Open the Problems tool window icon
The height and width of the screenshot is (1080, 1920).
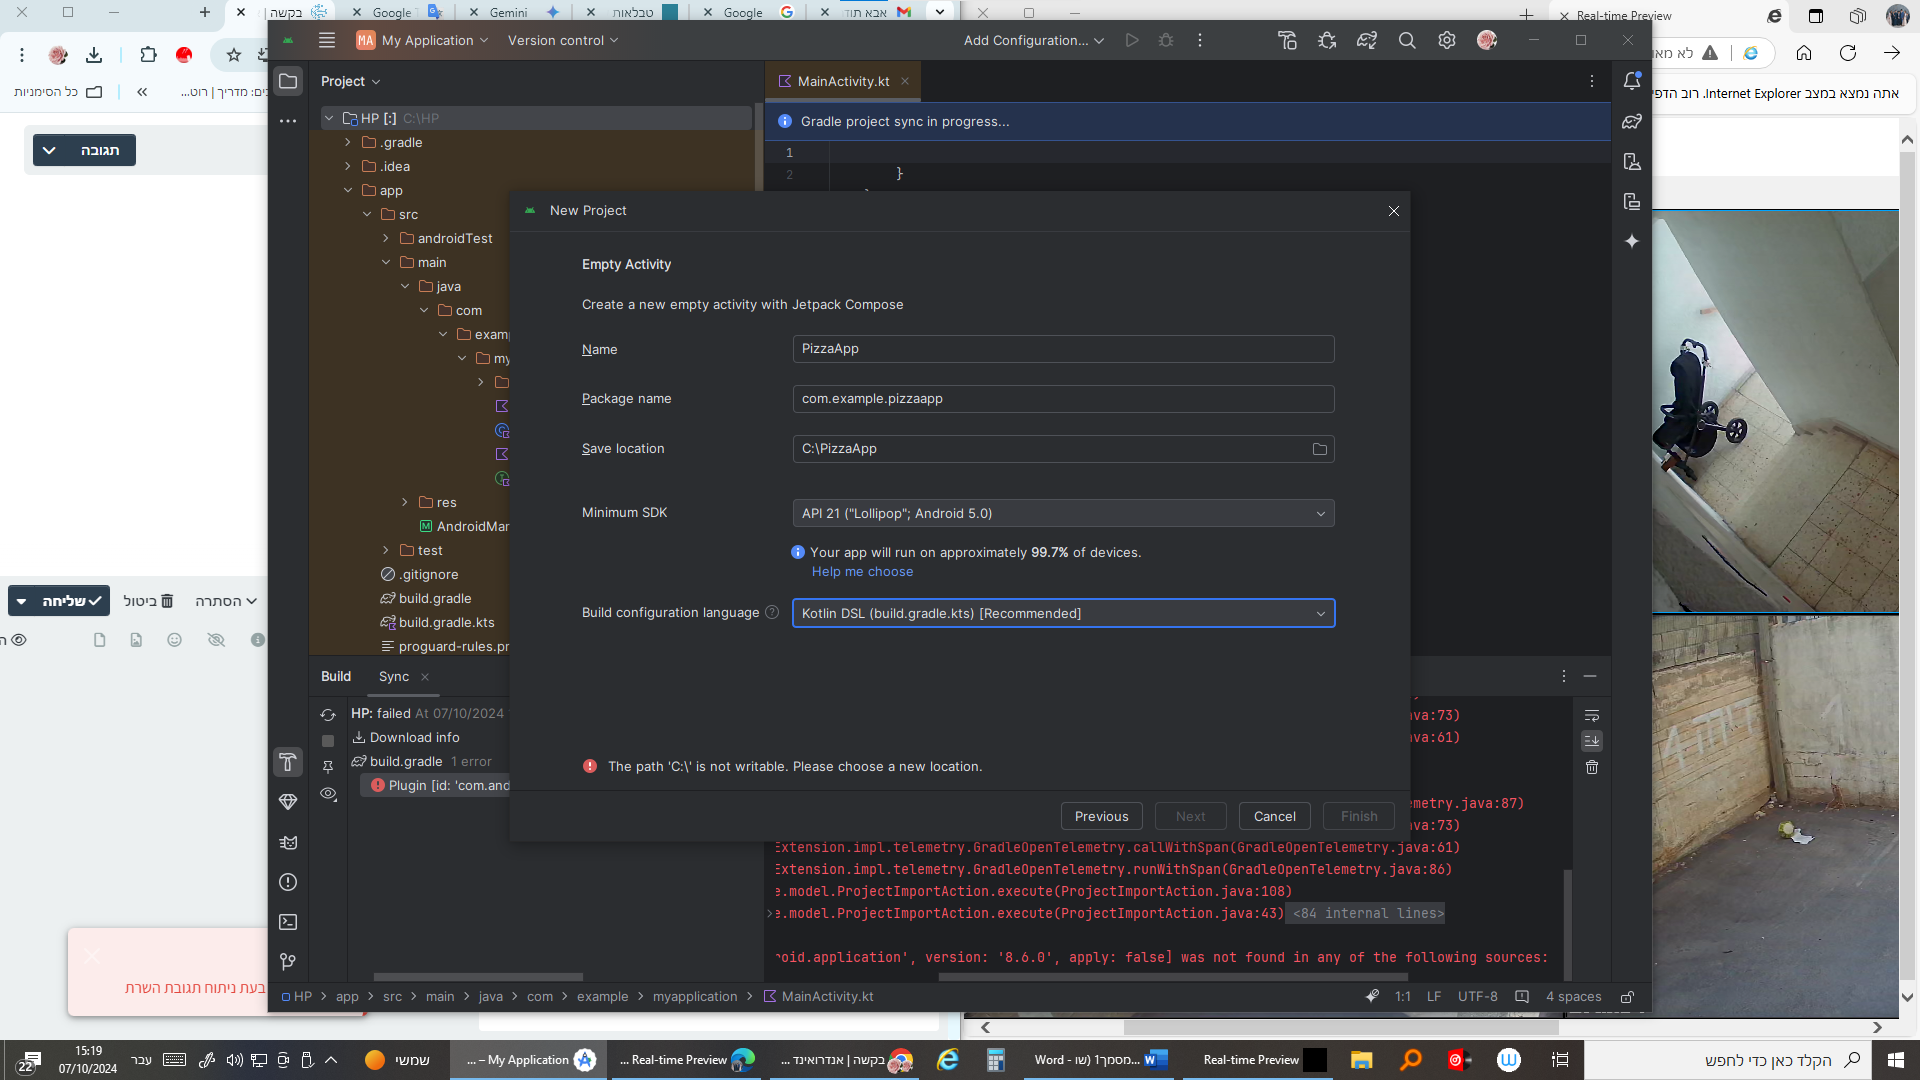click(288, 882)
